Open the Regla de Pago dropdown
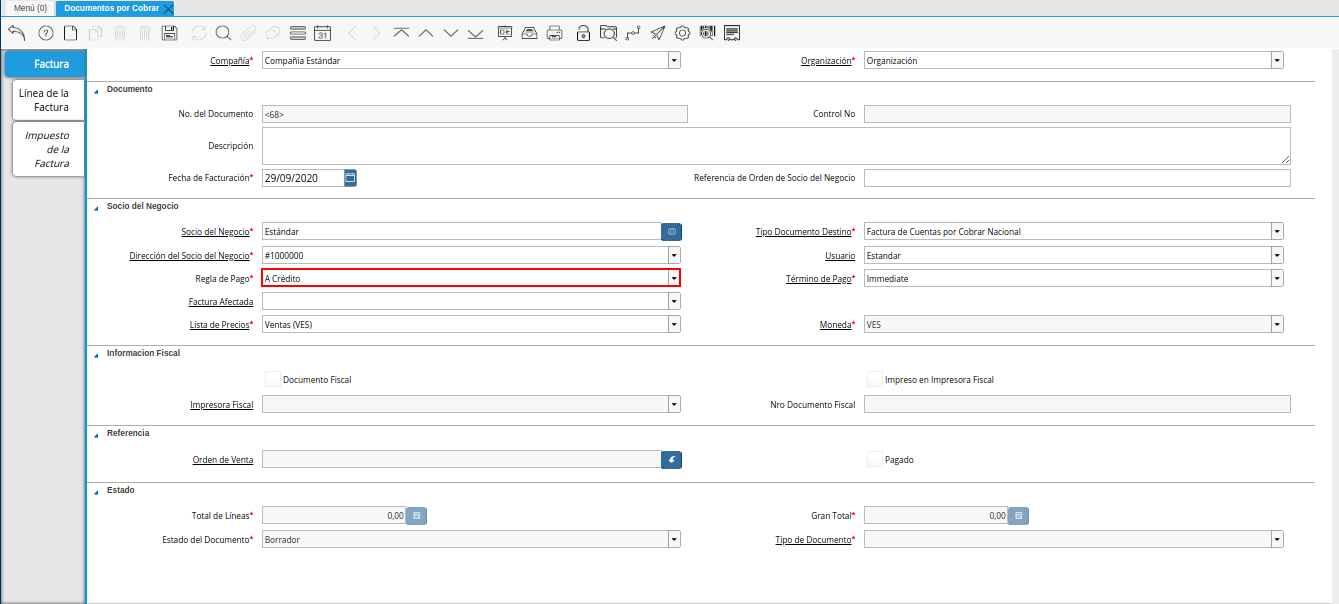Screen dimensions: 1339x604 (674, 278)
